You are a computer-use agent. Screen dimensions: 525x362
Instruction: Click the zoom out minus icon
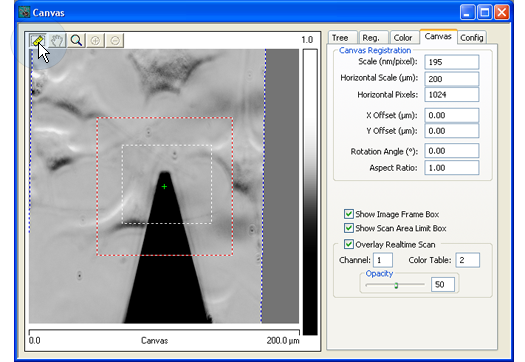coord(115,41)
